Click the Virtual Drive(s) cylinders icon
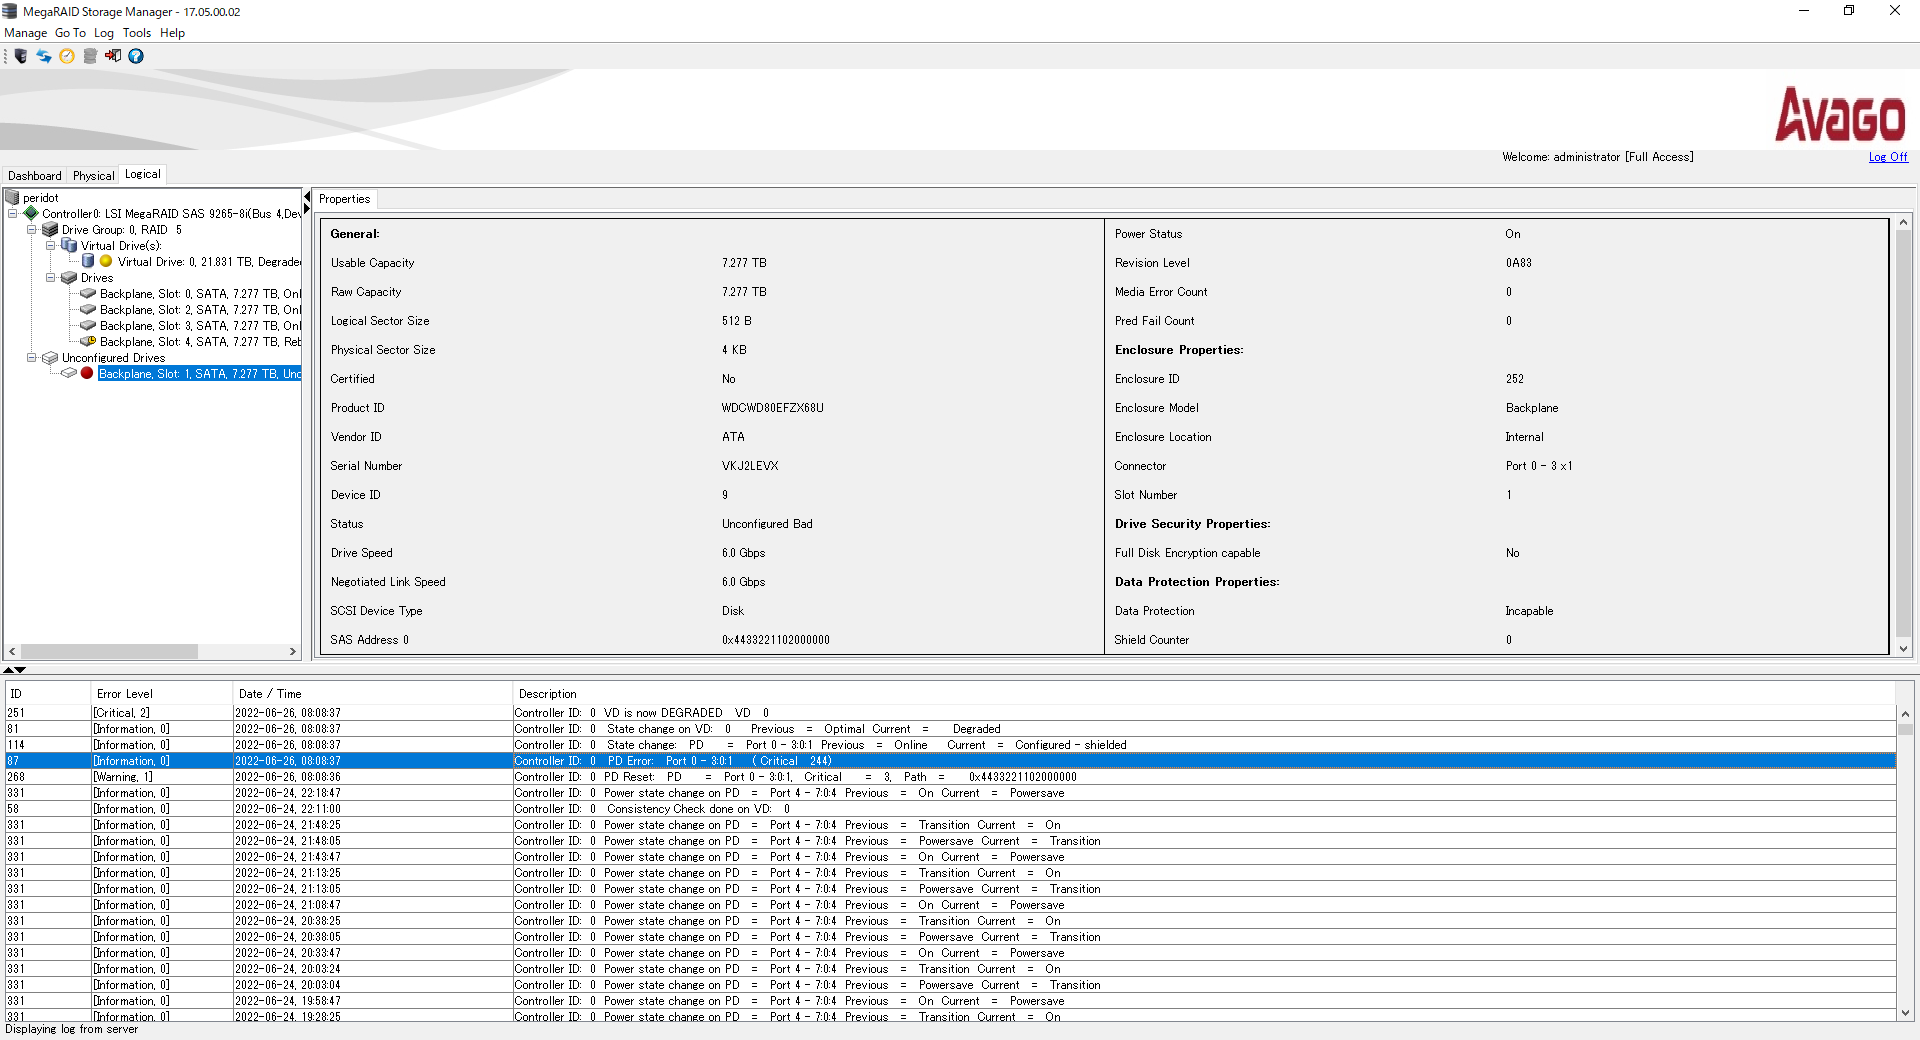The width and height of the screenshot is (1920, 1040). pos(69,245)
